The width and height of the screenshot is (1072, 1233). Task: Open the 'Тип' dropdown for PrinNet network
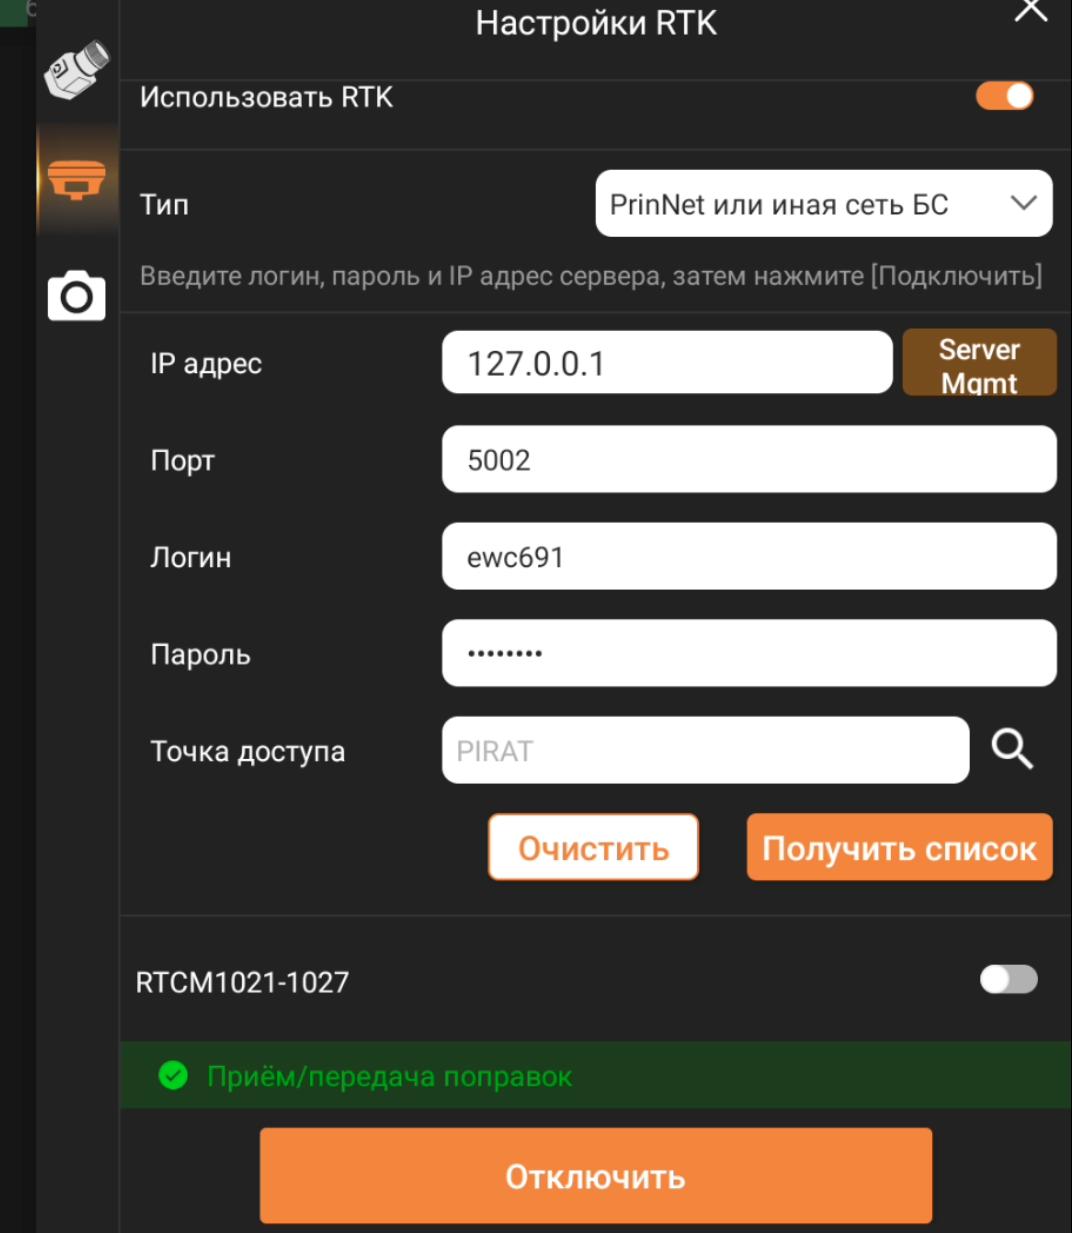824,204
